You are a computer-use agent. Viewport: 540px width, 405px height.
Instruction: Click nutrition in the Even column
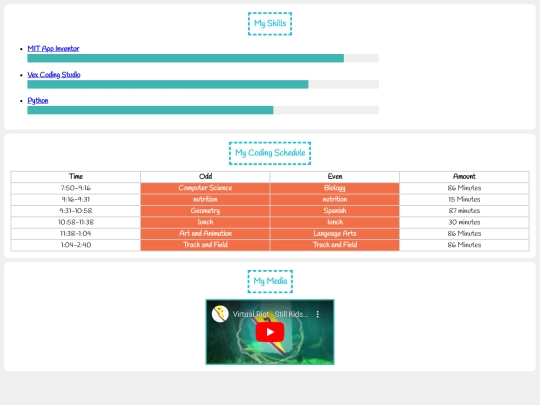coord(335,199)
